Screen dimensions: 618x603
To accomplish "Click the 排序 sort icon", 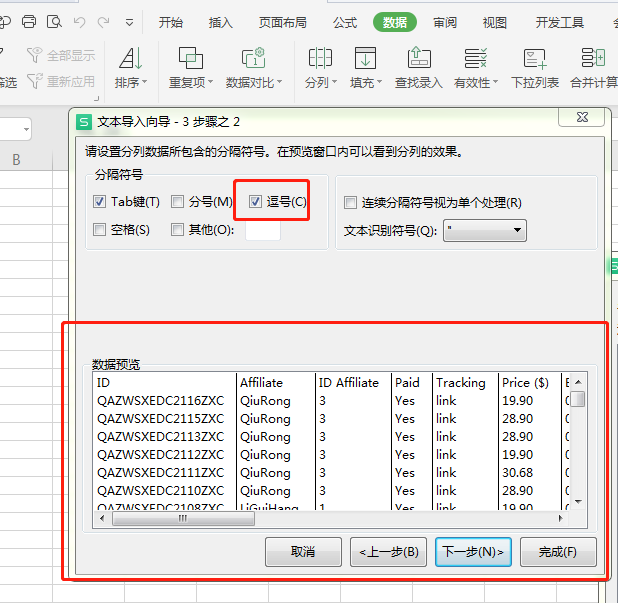I will [130, 58].
